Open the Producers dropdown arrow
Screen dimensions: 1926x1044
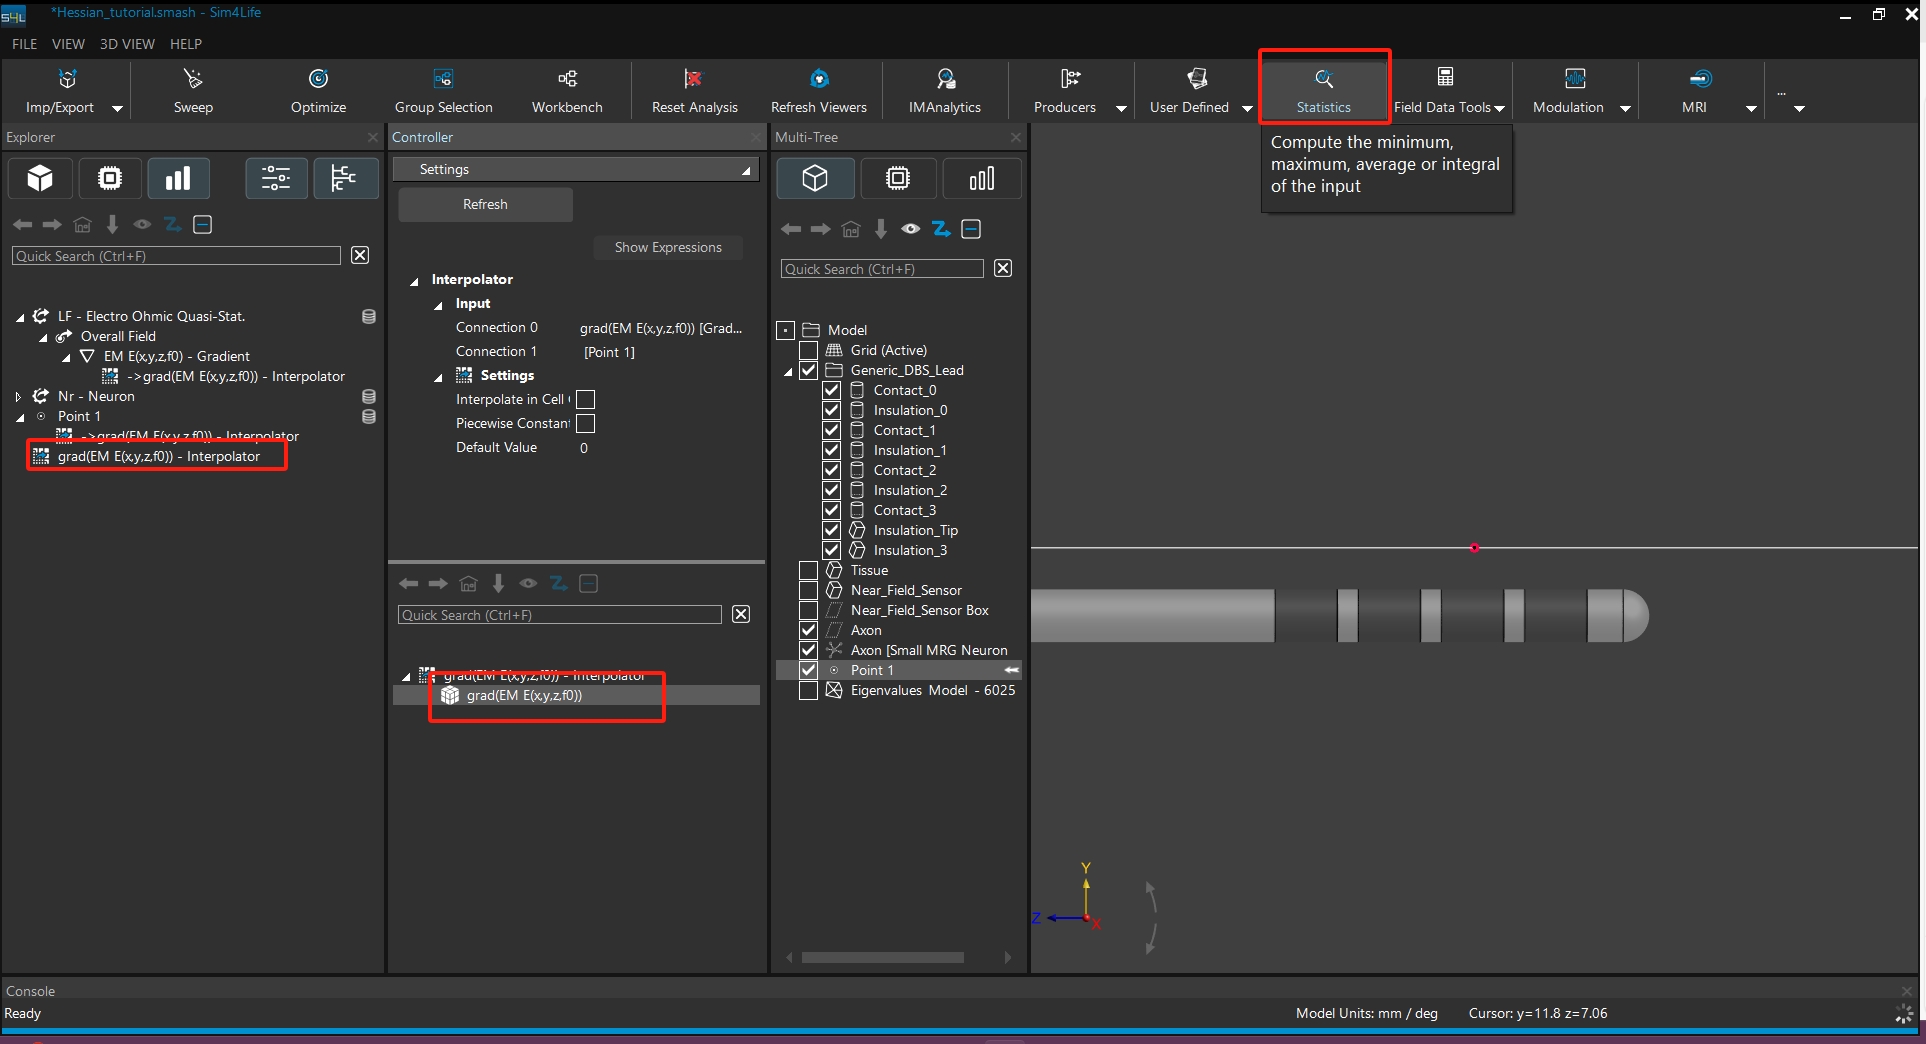pos(1121,108)
